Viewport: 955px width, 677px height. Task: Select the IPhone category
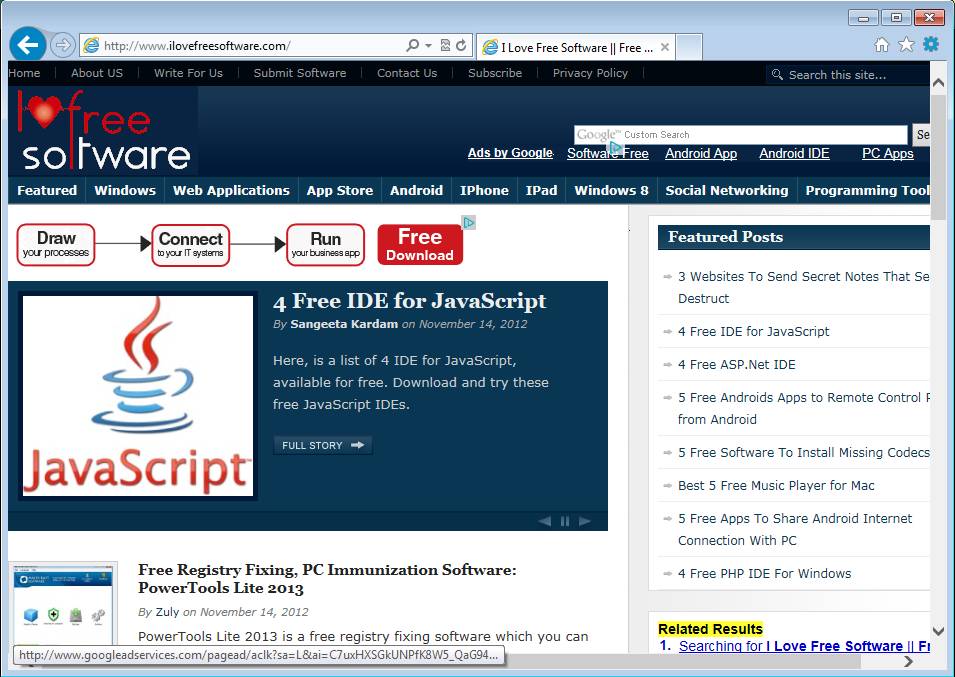pos(484,191)
